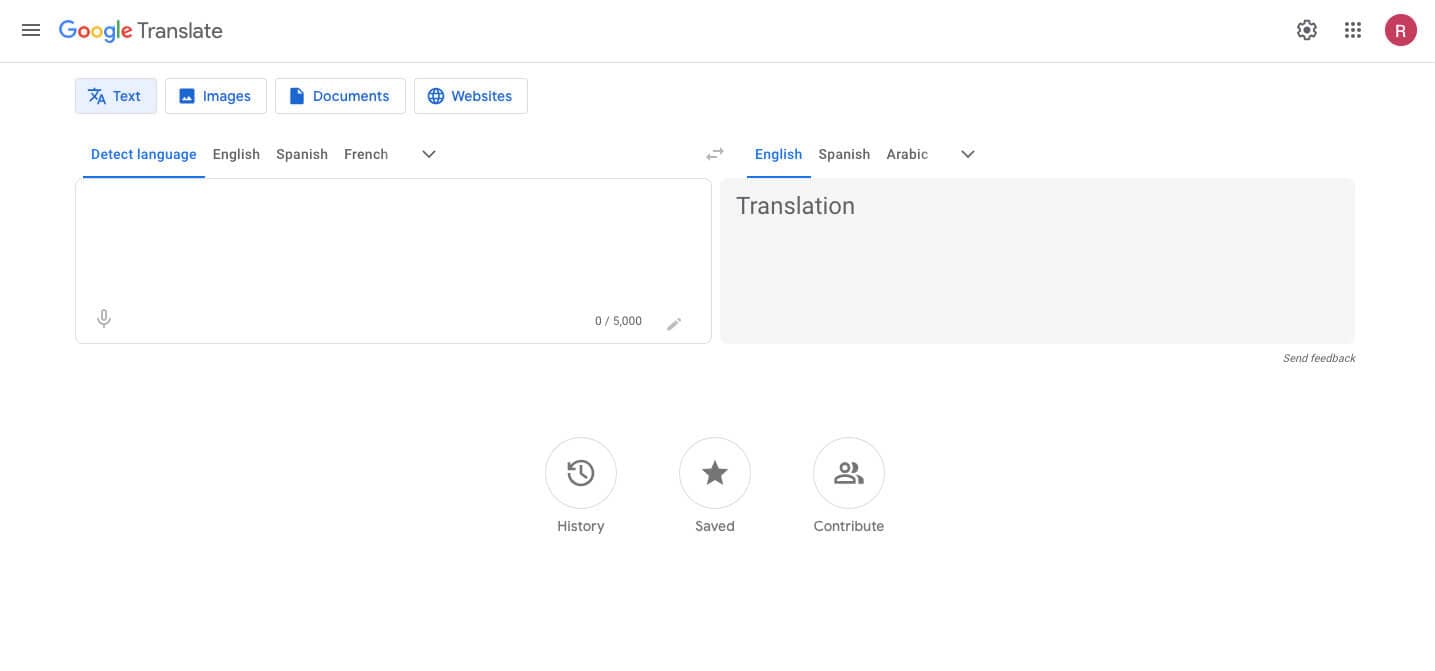
Task: View Saved translations star
Action: (715, 473)
